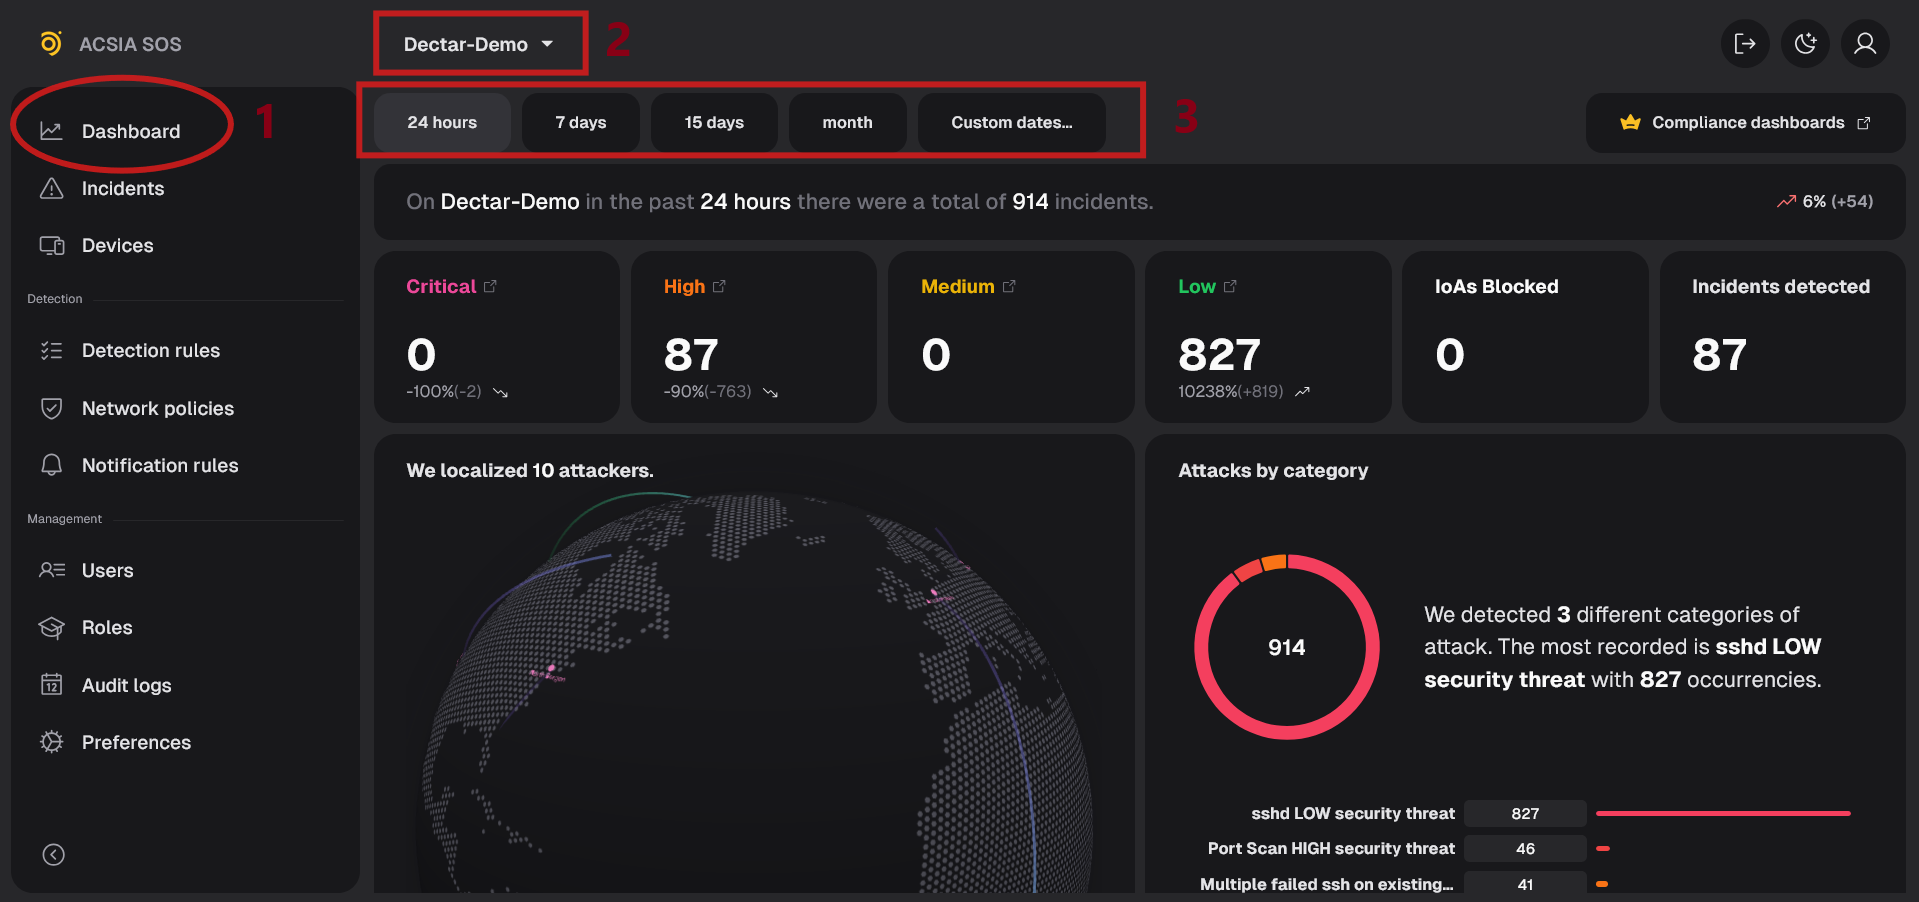Click the upward trend icon beside 6%

pos(1786,202)
